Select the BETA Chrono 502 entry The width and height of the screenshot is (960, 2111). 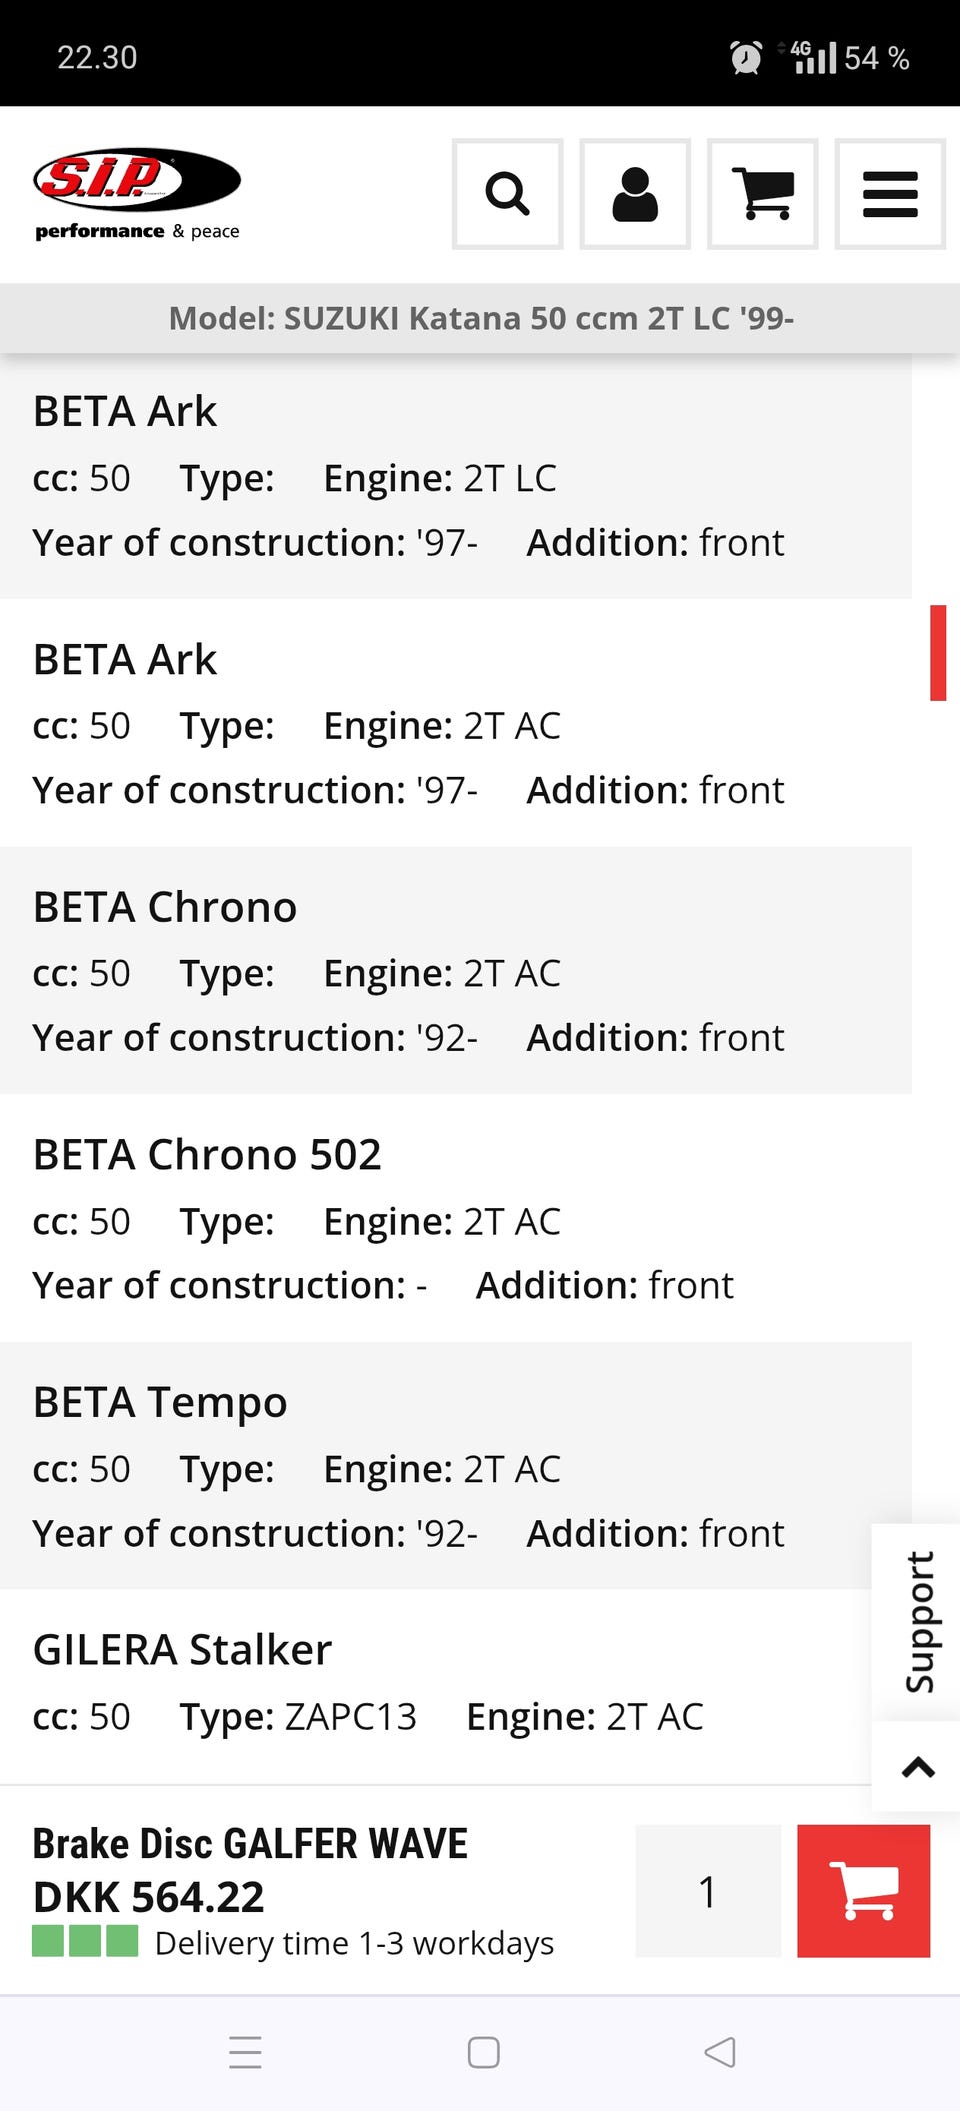point(455,1218)
